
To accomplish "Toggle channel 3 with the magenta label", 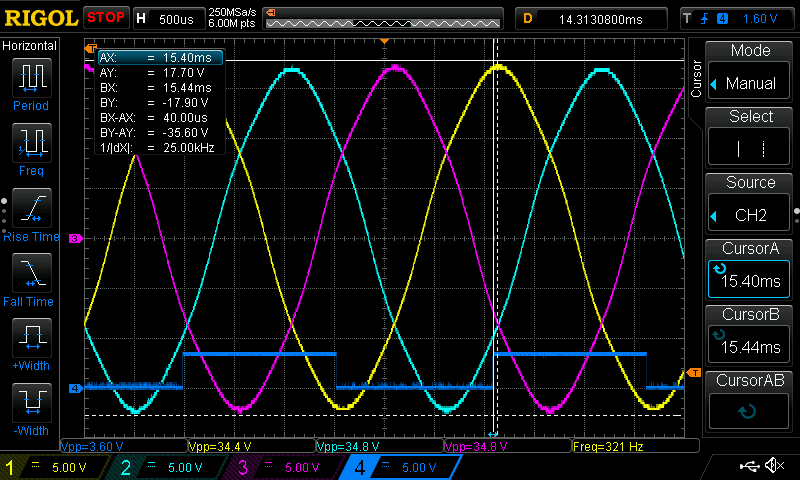I will coord(286,467).
